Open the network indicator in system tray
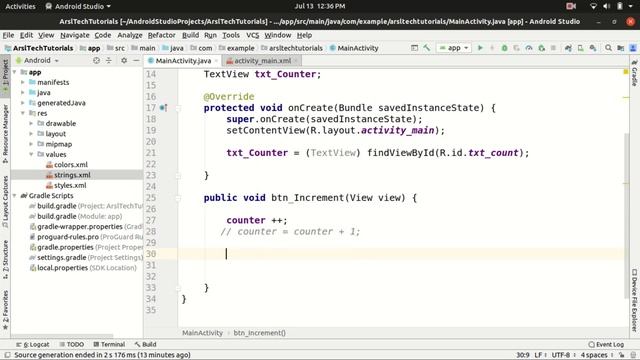 pyautogui.click(x=593, y=6)
